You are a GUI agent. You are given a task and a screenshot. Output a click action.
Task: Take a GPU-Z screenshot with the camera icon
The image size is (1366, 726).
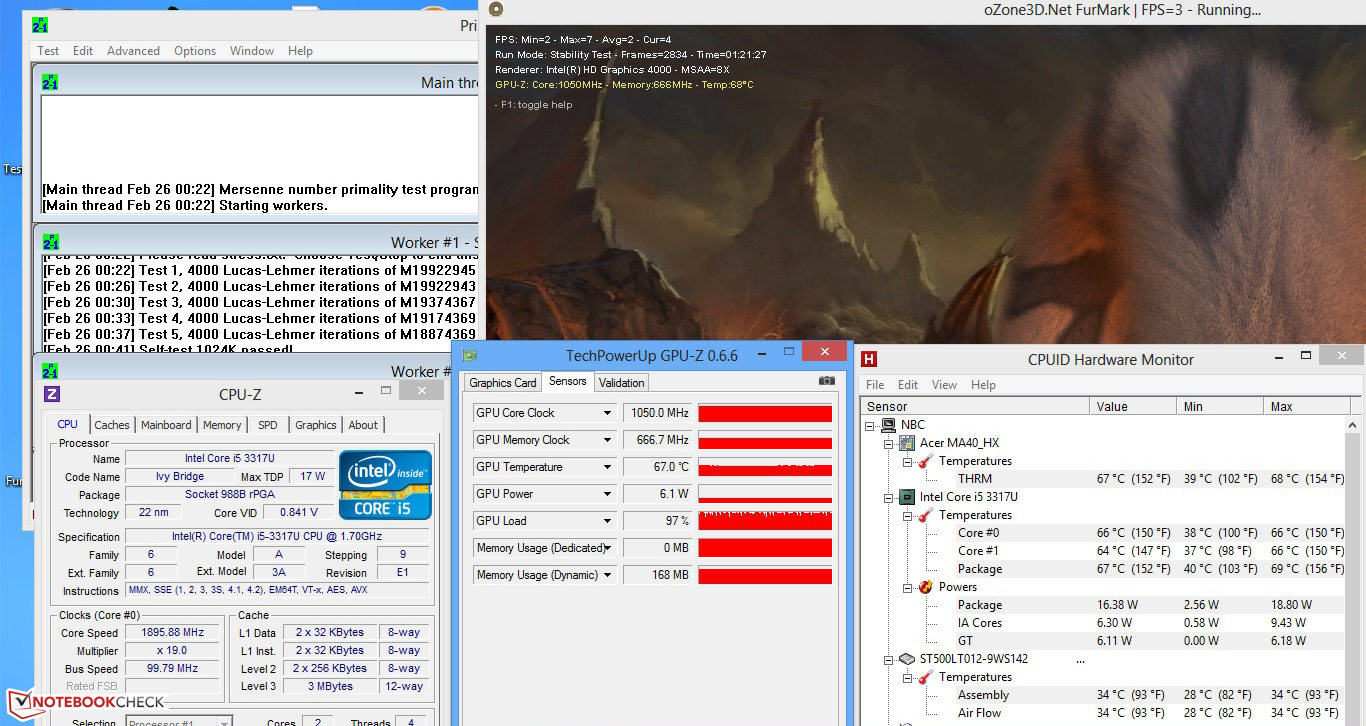coord(826,381)
